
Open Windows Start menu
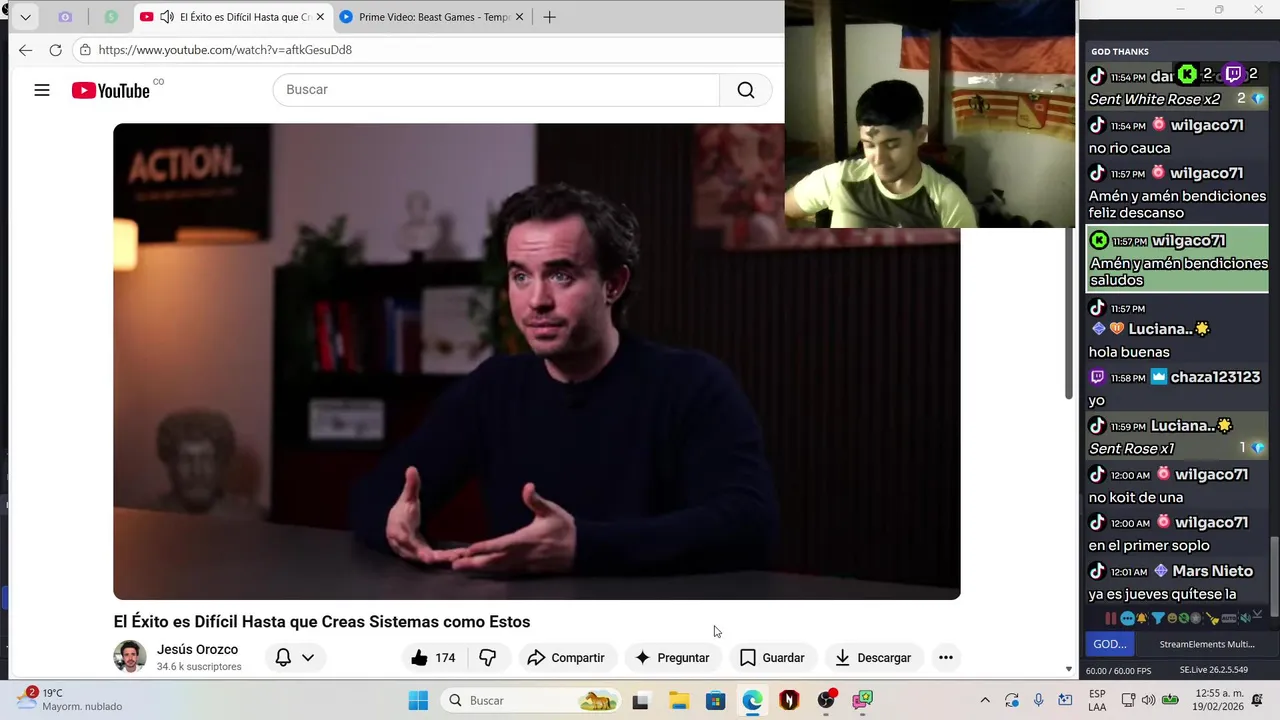click(x=418, y=700)
